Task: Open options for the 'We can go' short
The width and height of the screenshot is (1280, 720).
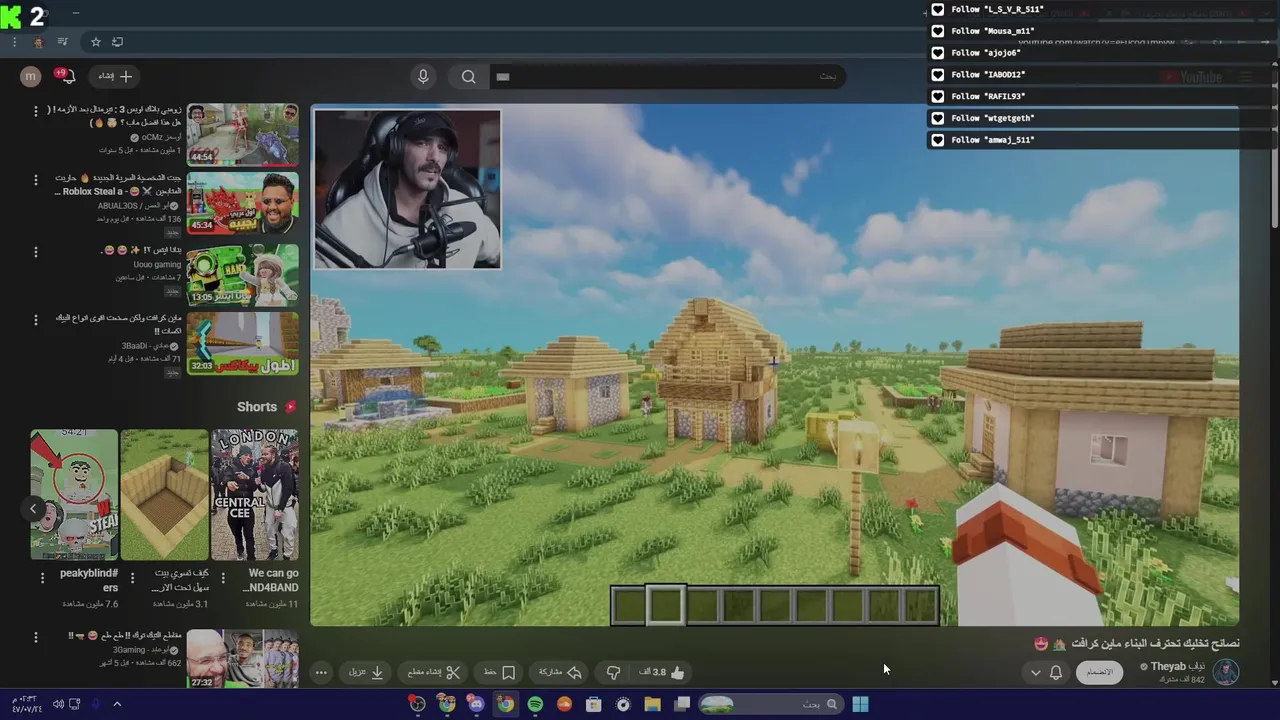Action: click(x=222, y=577)
